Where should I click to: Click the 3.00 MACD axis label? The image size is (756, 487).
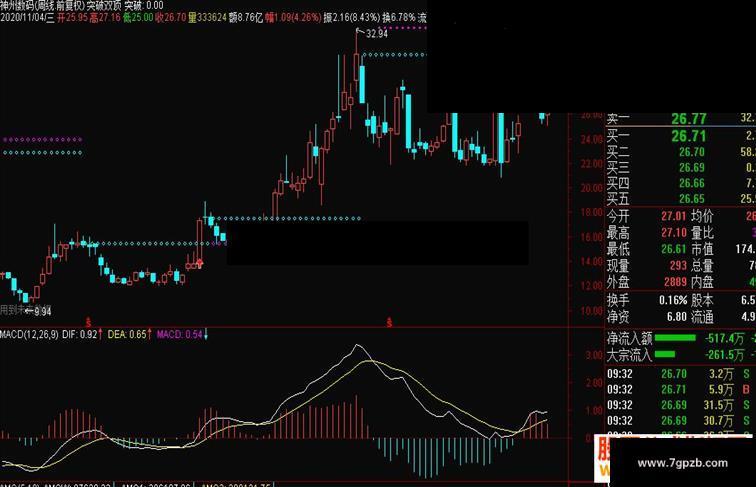(x=594, y=355)
